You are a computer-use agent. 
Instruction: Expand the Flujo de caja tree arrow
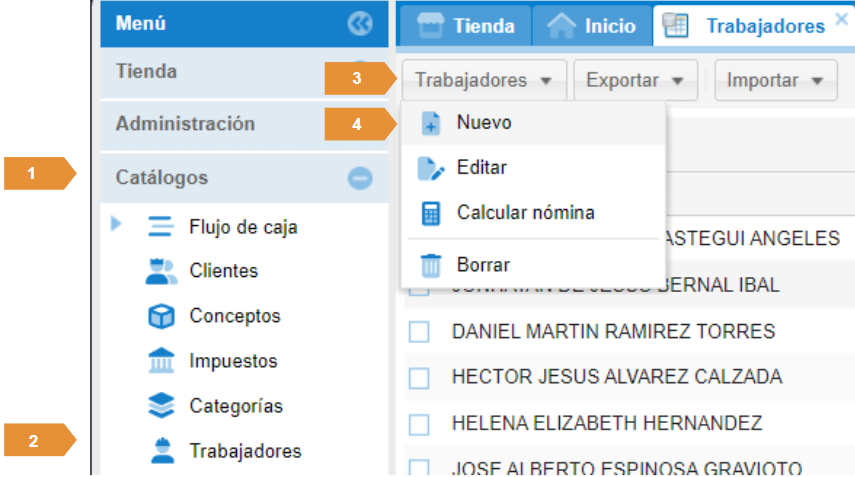point(117,224)
